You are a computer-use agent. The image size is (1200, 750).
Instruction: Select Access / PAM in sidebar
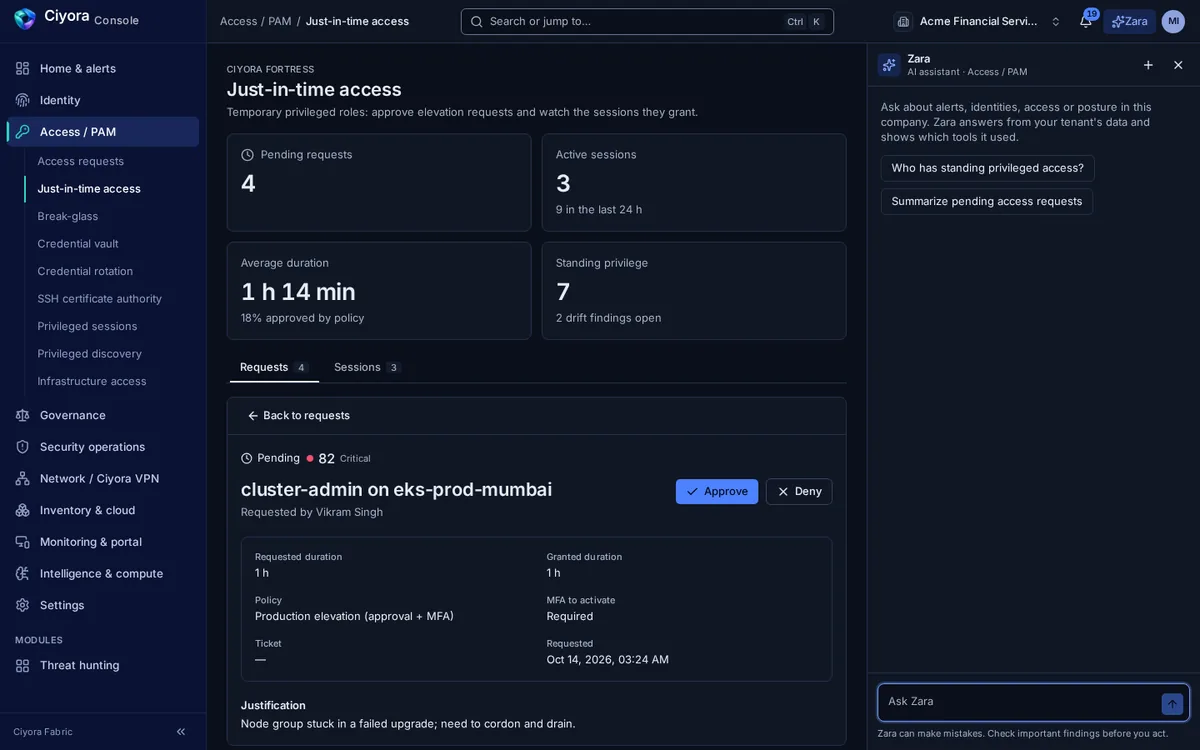point(103,132)
